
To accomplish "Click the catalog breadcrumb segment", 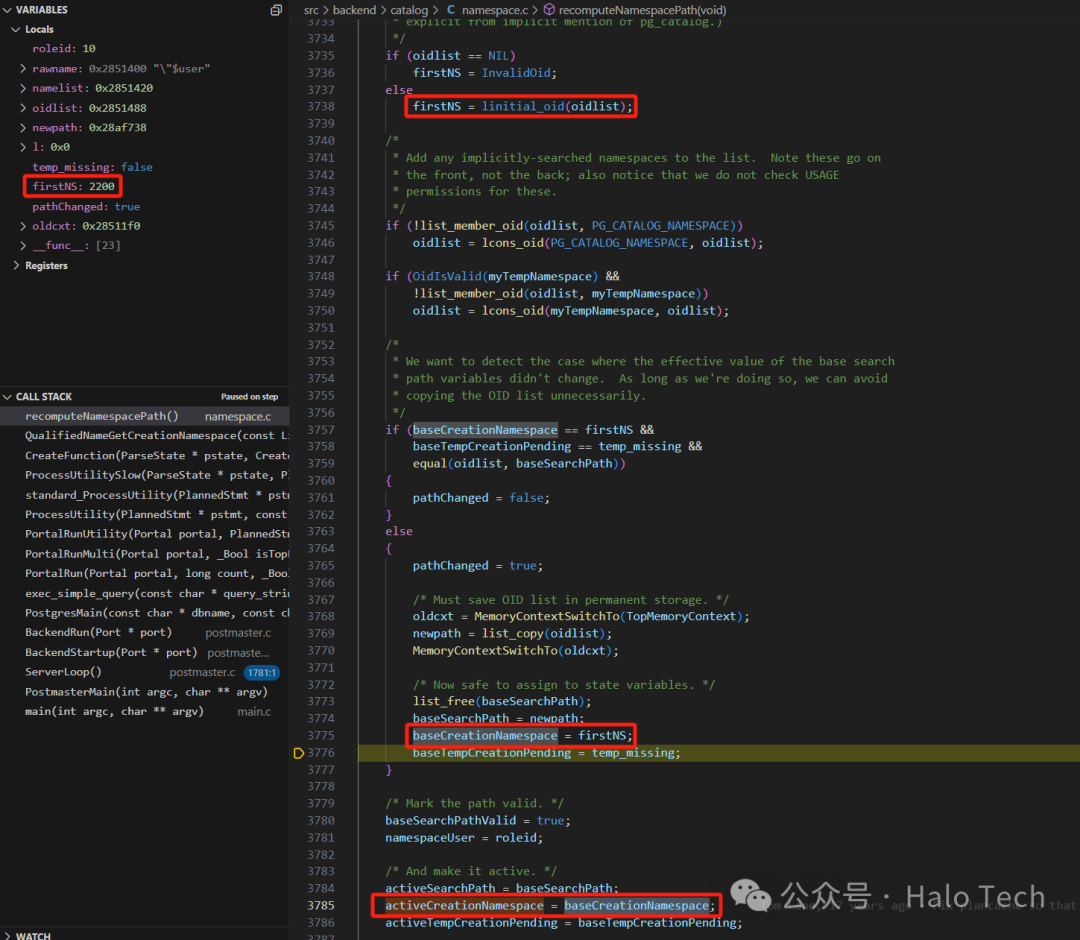I will (x=409, y=10).
